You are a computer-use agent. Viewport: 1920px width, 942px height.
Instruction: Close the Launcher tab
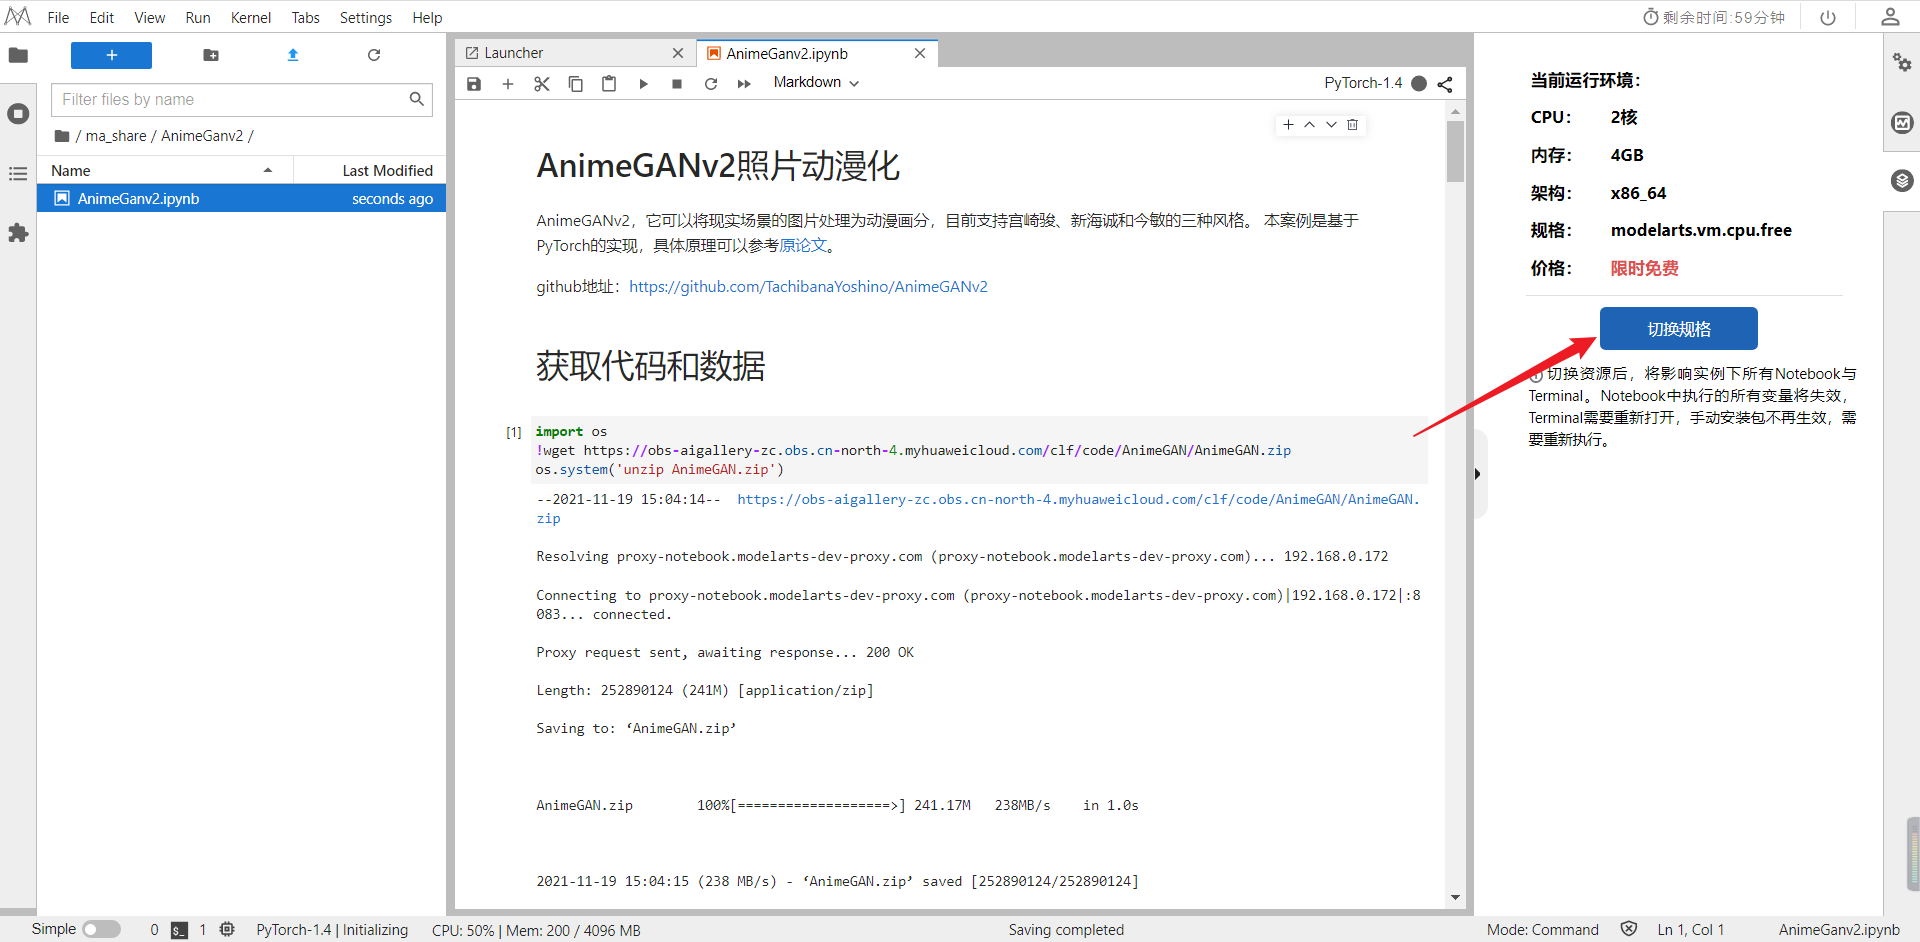(x=678, y=53)
